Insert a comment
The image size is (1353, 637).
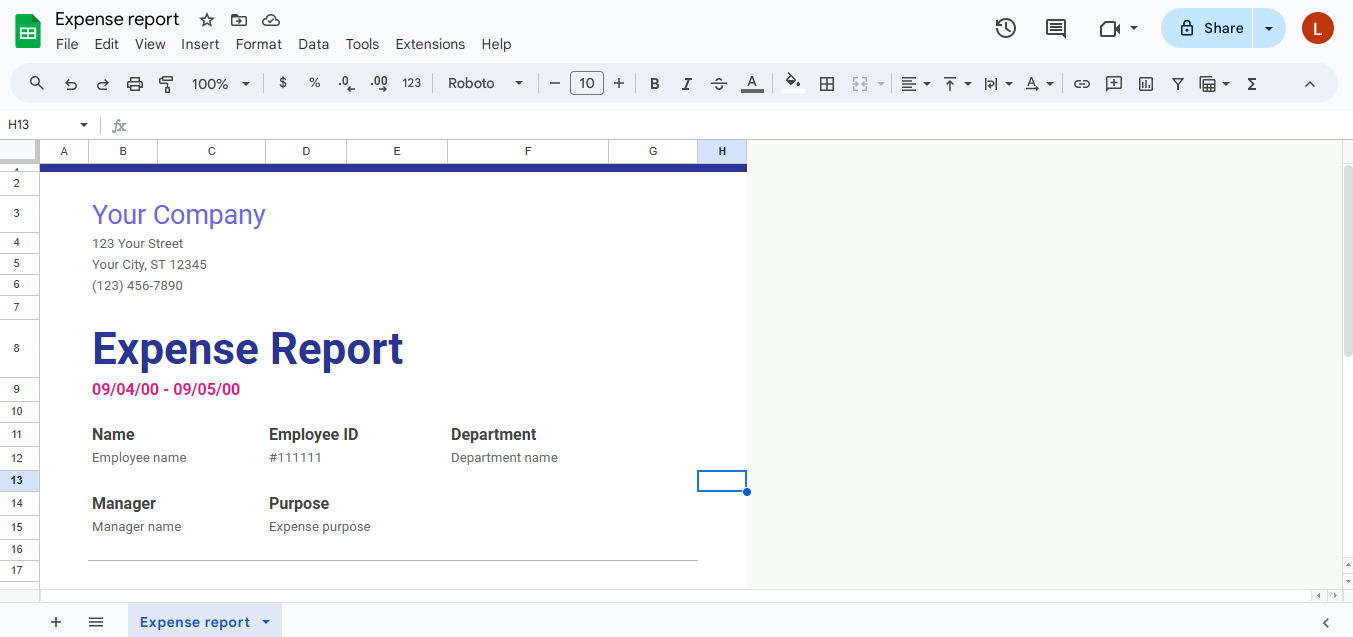(x=1113, y=83)
